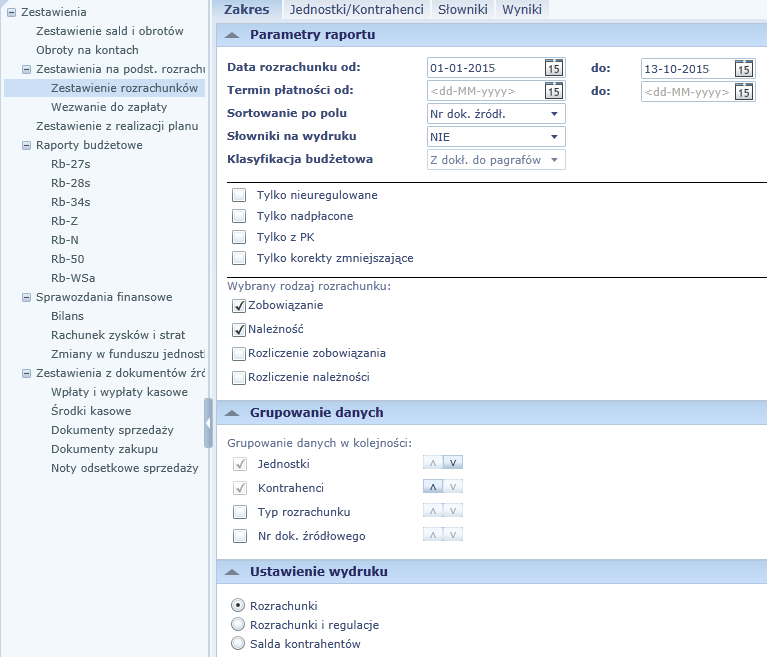Switch to Jednostki/Kontrahenci tab
767x657 pixels.
click(x=357, y=9)
